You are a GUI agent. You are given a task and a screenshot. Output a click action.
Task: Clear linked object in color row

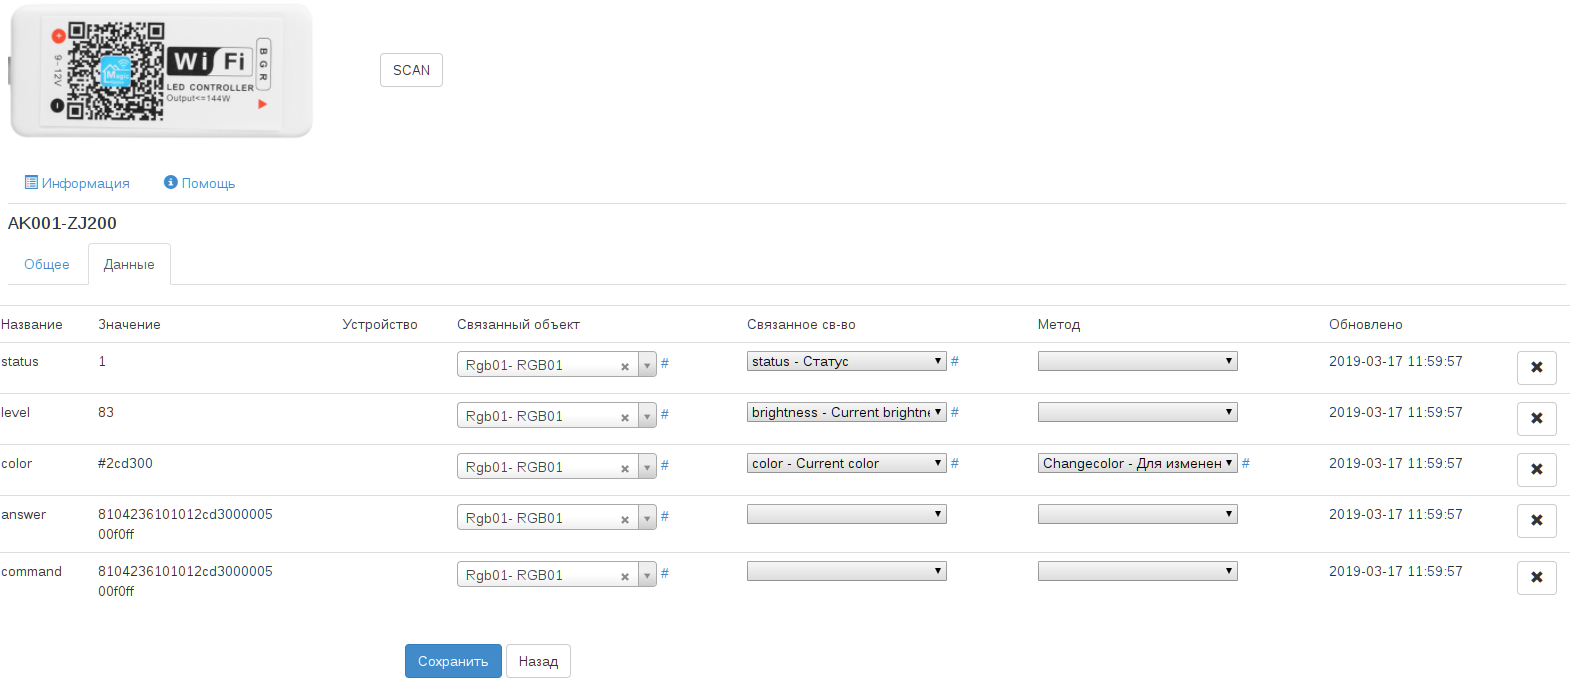pyautogui.click(x=625, y=469)
